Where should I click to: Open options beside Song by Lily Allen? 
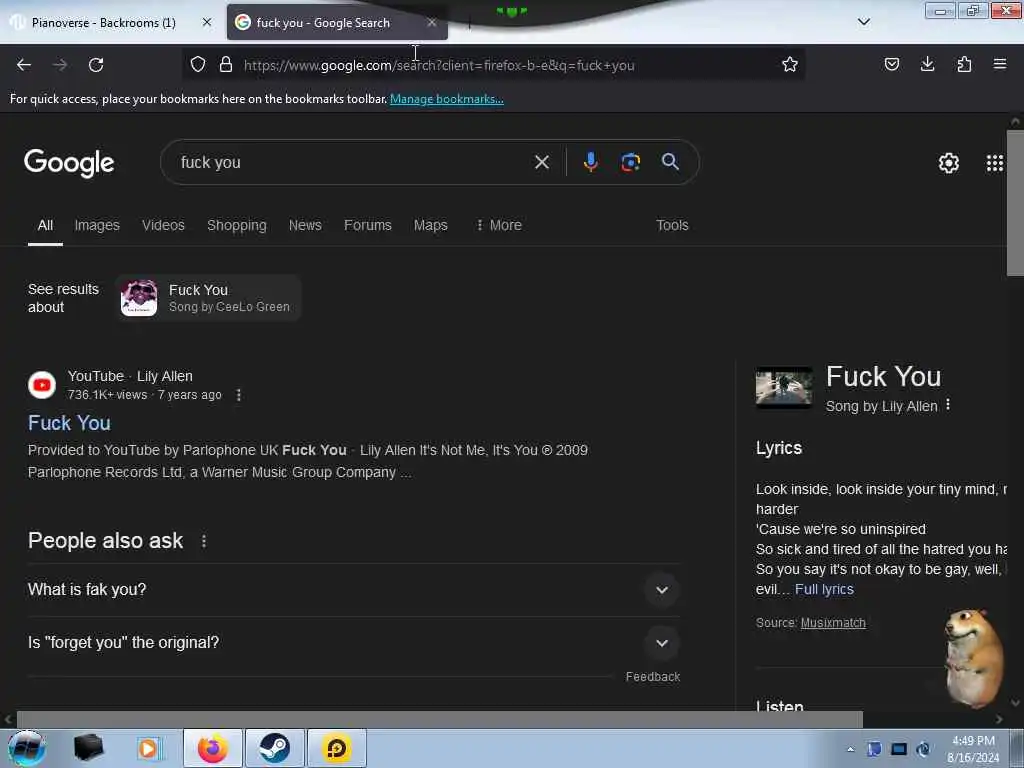[948, 405]
